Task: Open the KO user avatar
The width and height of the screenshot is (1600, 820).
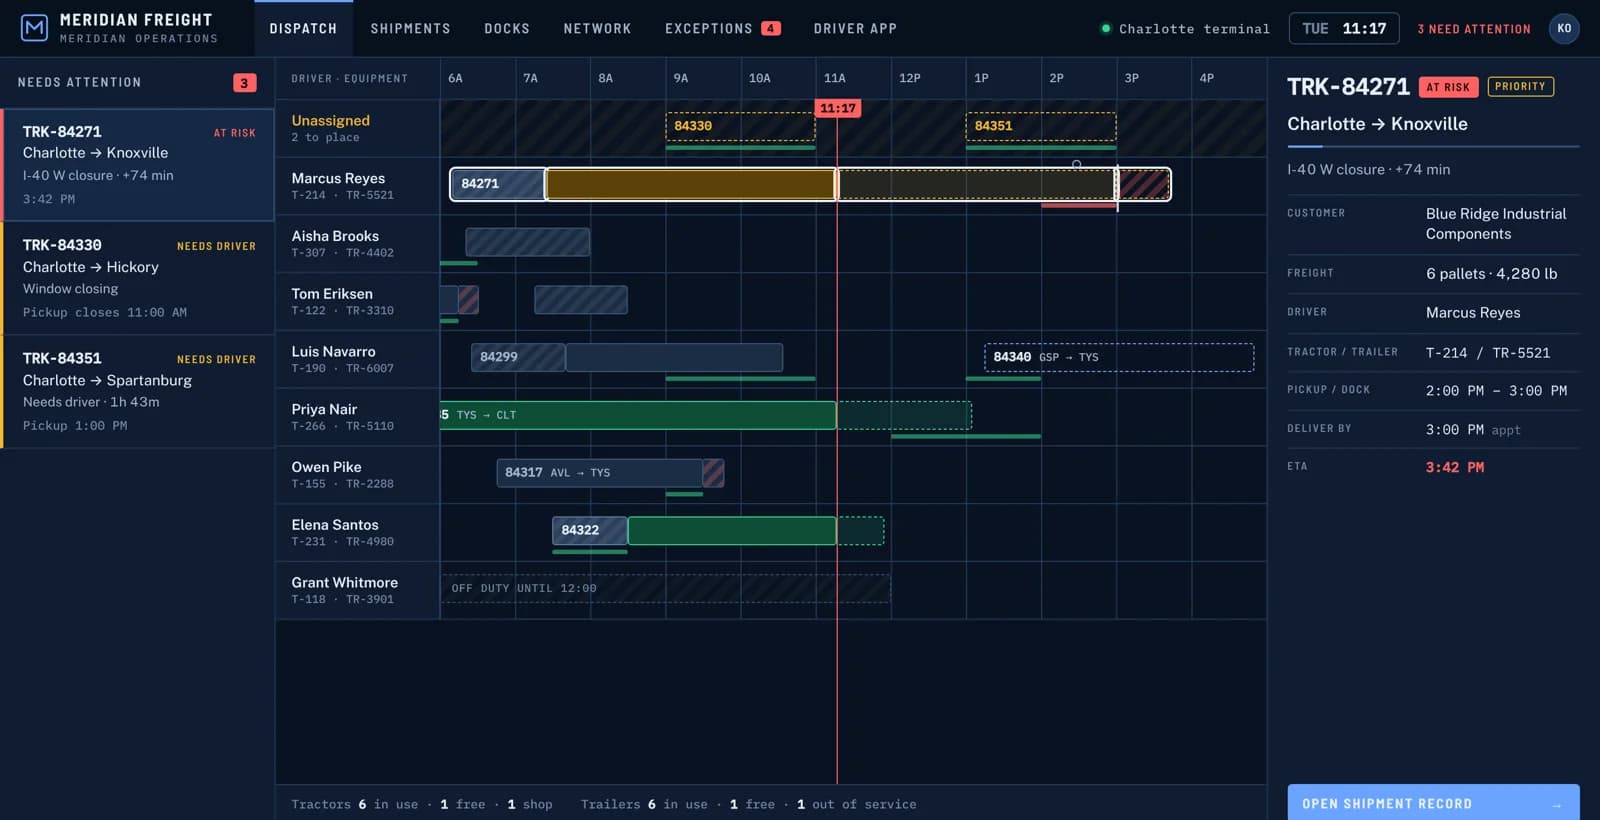Action: pyautogui.click(x=1564, y=28)
